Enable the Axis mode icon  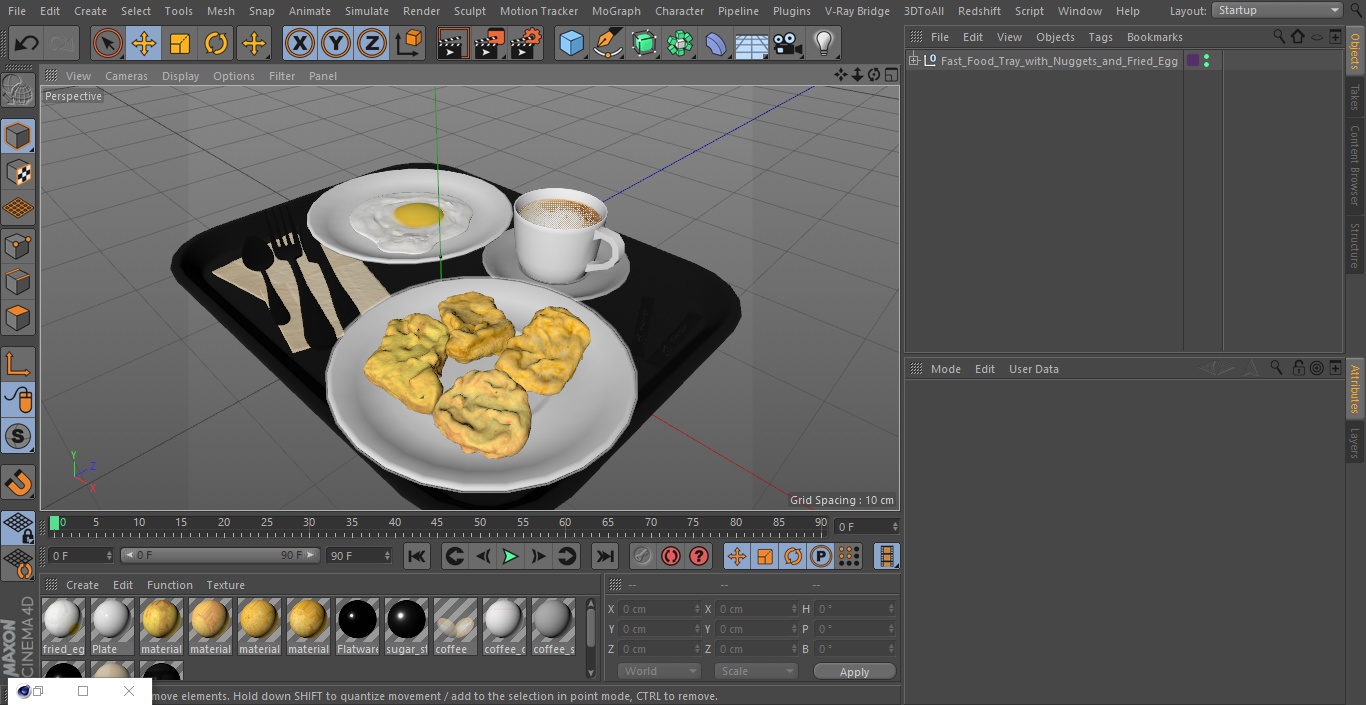click(18, 364)
